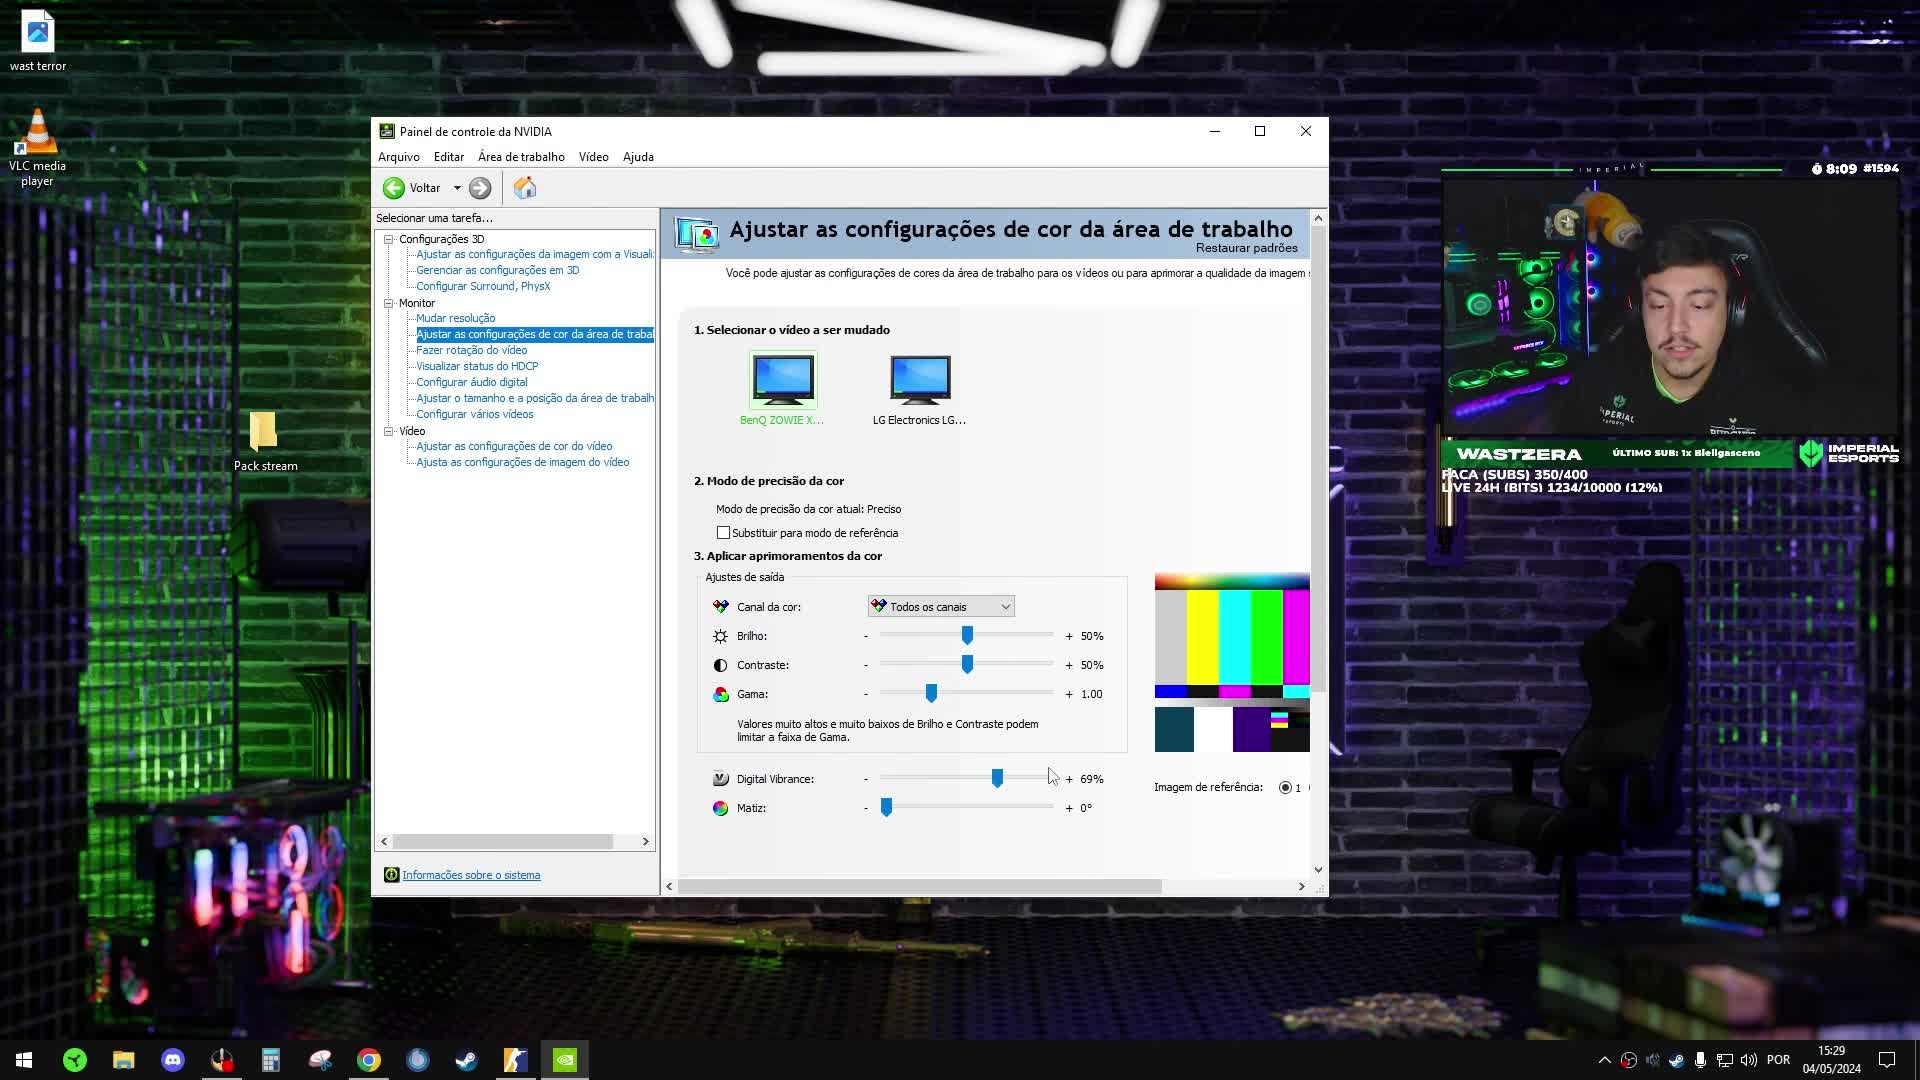The width and height of the screenshot is (1920, 1080).
Task: Click the OBS icon in the system tray
Action: pos(1629,1060)
